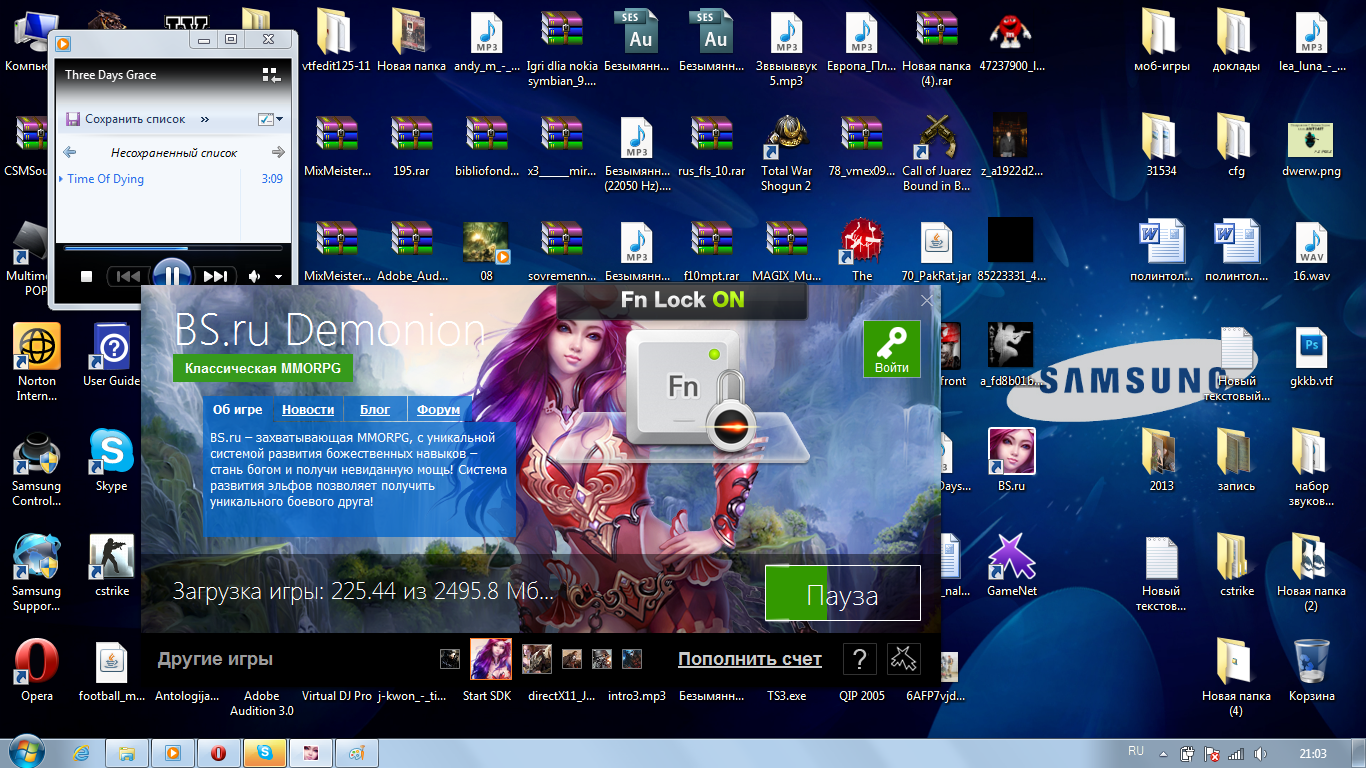Open the User Guide desktop icon

click(111, 354)
